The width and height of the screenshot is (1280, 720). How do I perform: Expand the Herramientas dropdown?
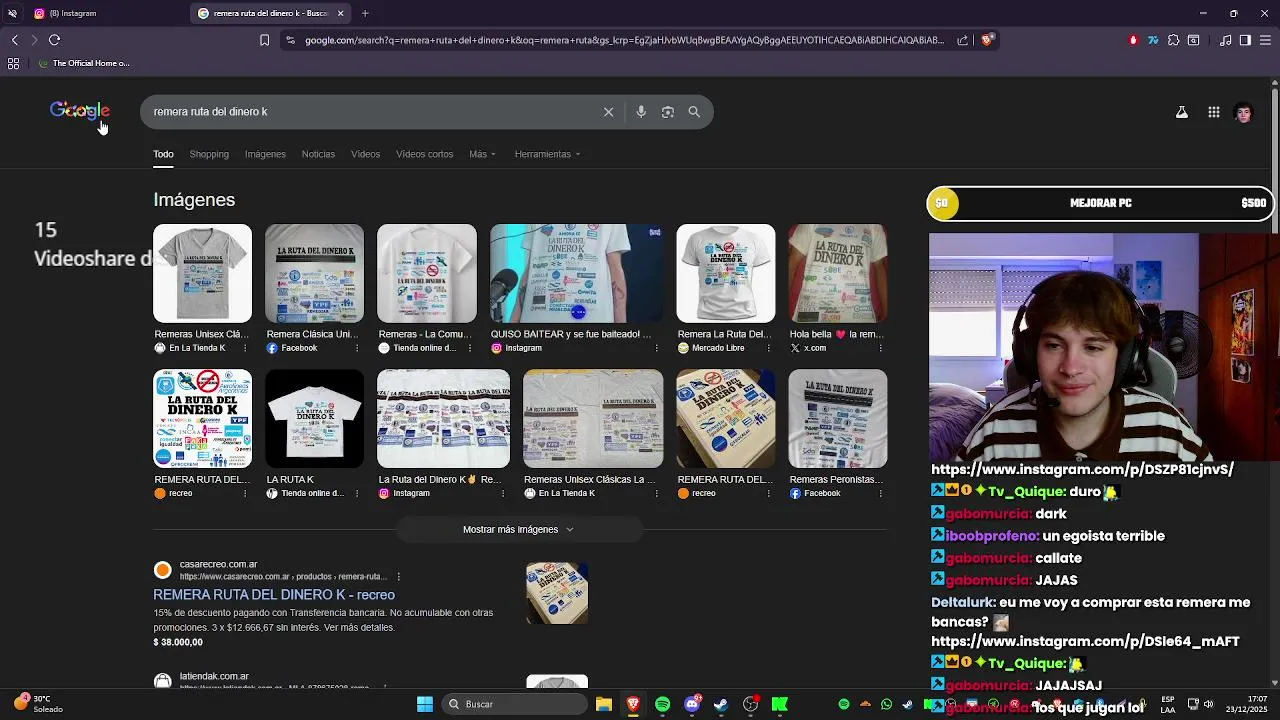[547, 154]
